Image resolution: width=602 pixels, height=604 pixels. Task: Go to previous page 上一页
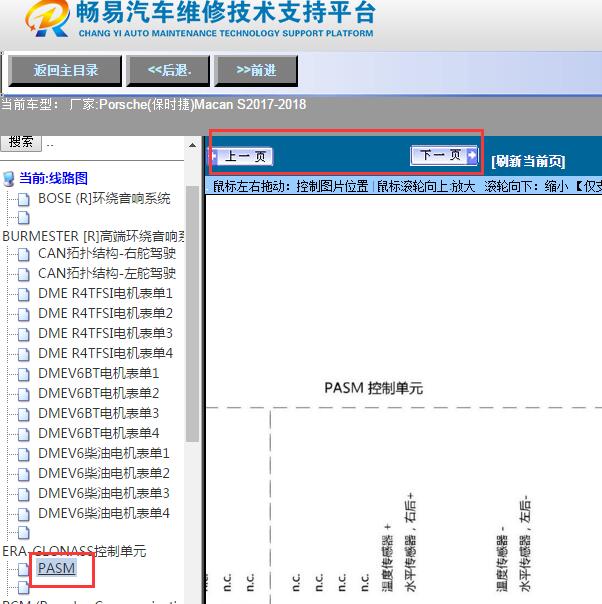click(x=241, y=156)
